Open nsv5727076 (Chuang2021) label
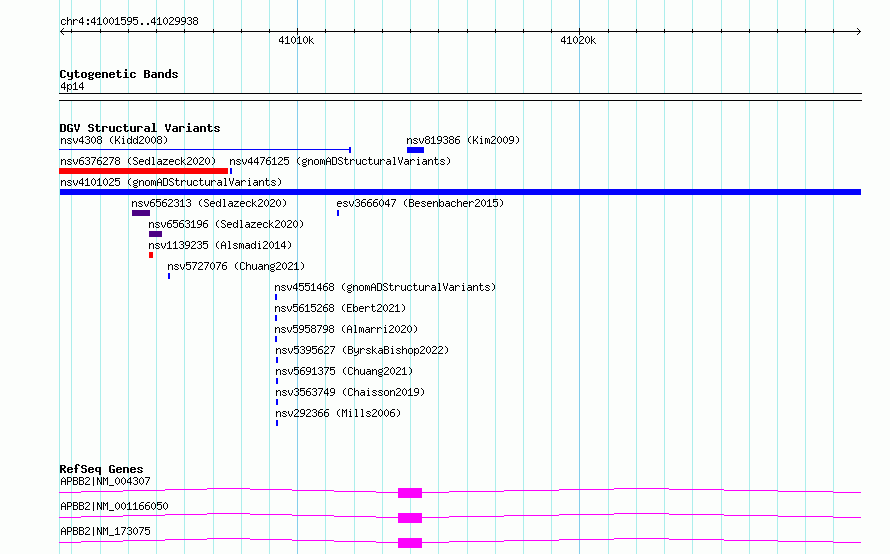 (x=236, y=266)
